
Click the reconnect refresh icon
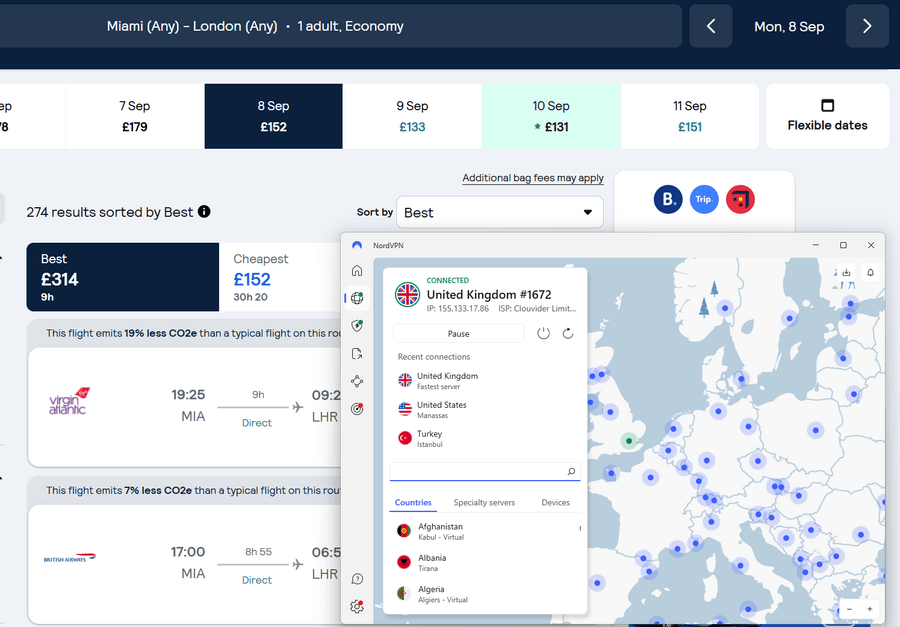click(568, 334)
